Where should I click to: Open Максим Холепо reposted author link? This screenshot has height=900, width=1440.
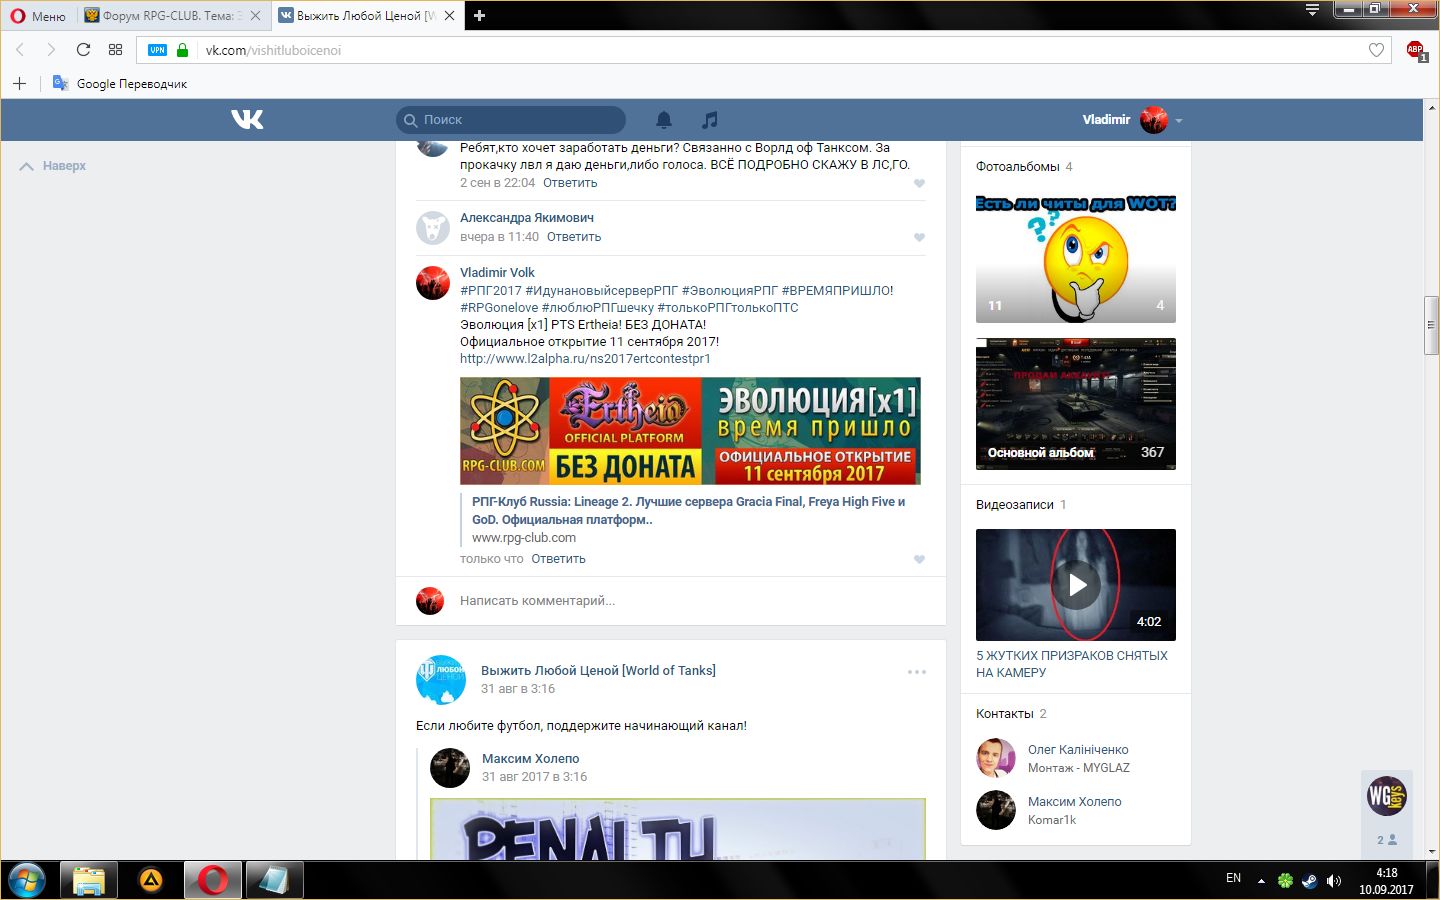(x=530, y=759)
